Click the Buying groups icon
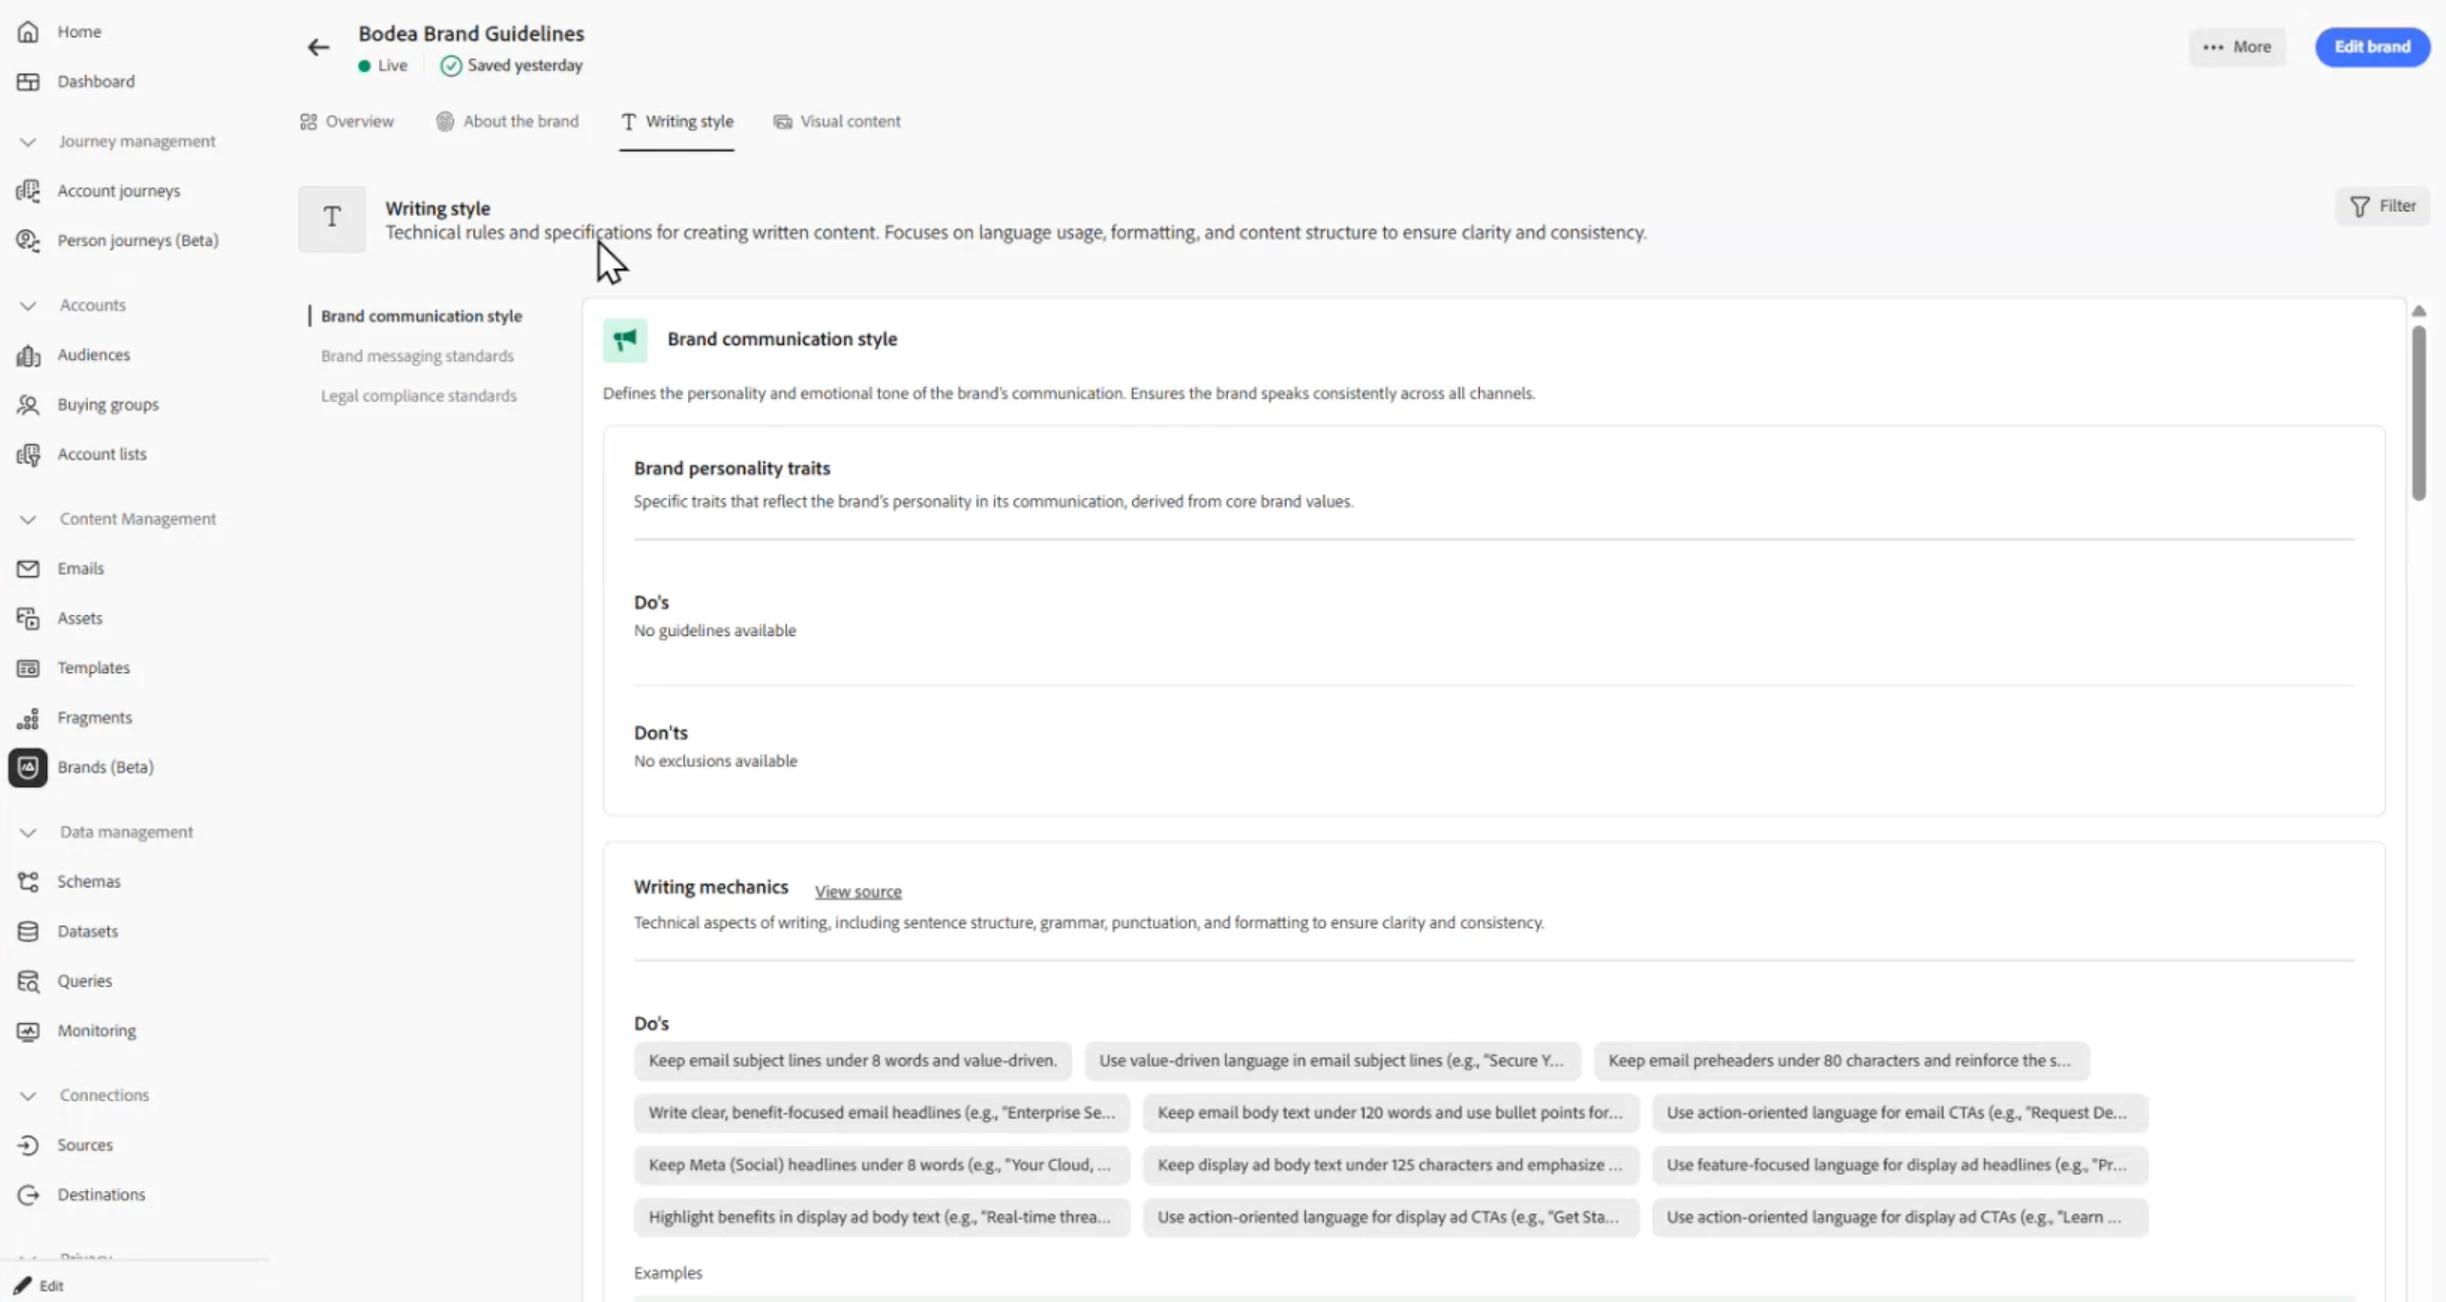The image size is (2446, 1302). 28,405
